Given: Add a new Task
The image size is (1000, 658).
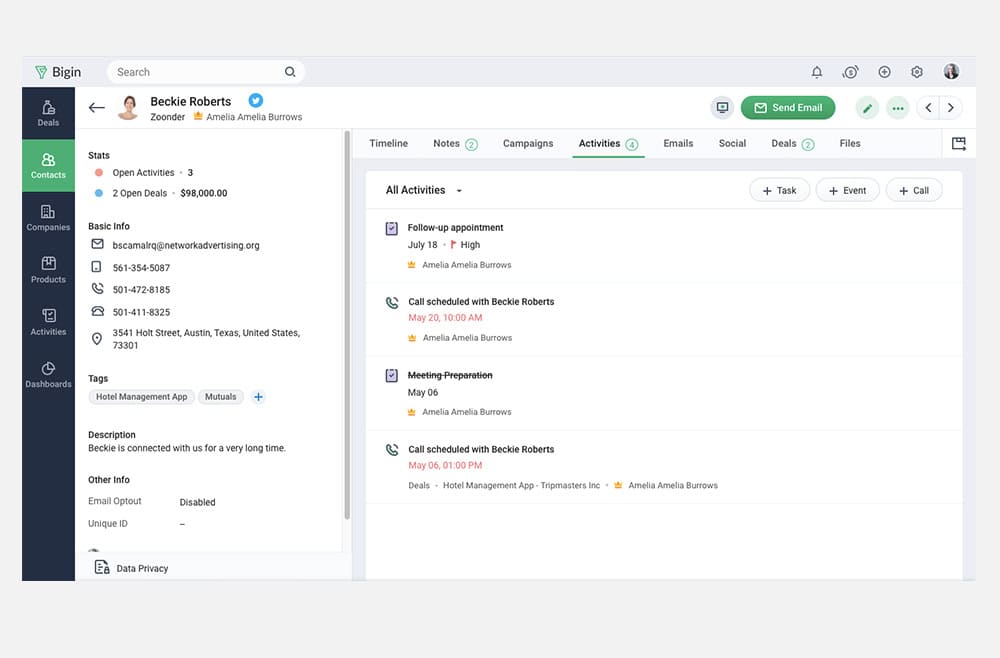Looking at the screenshot, I should (779, 191).
